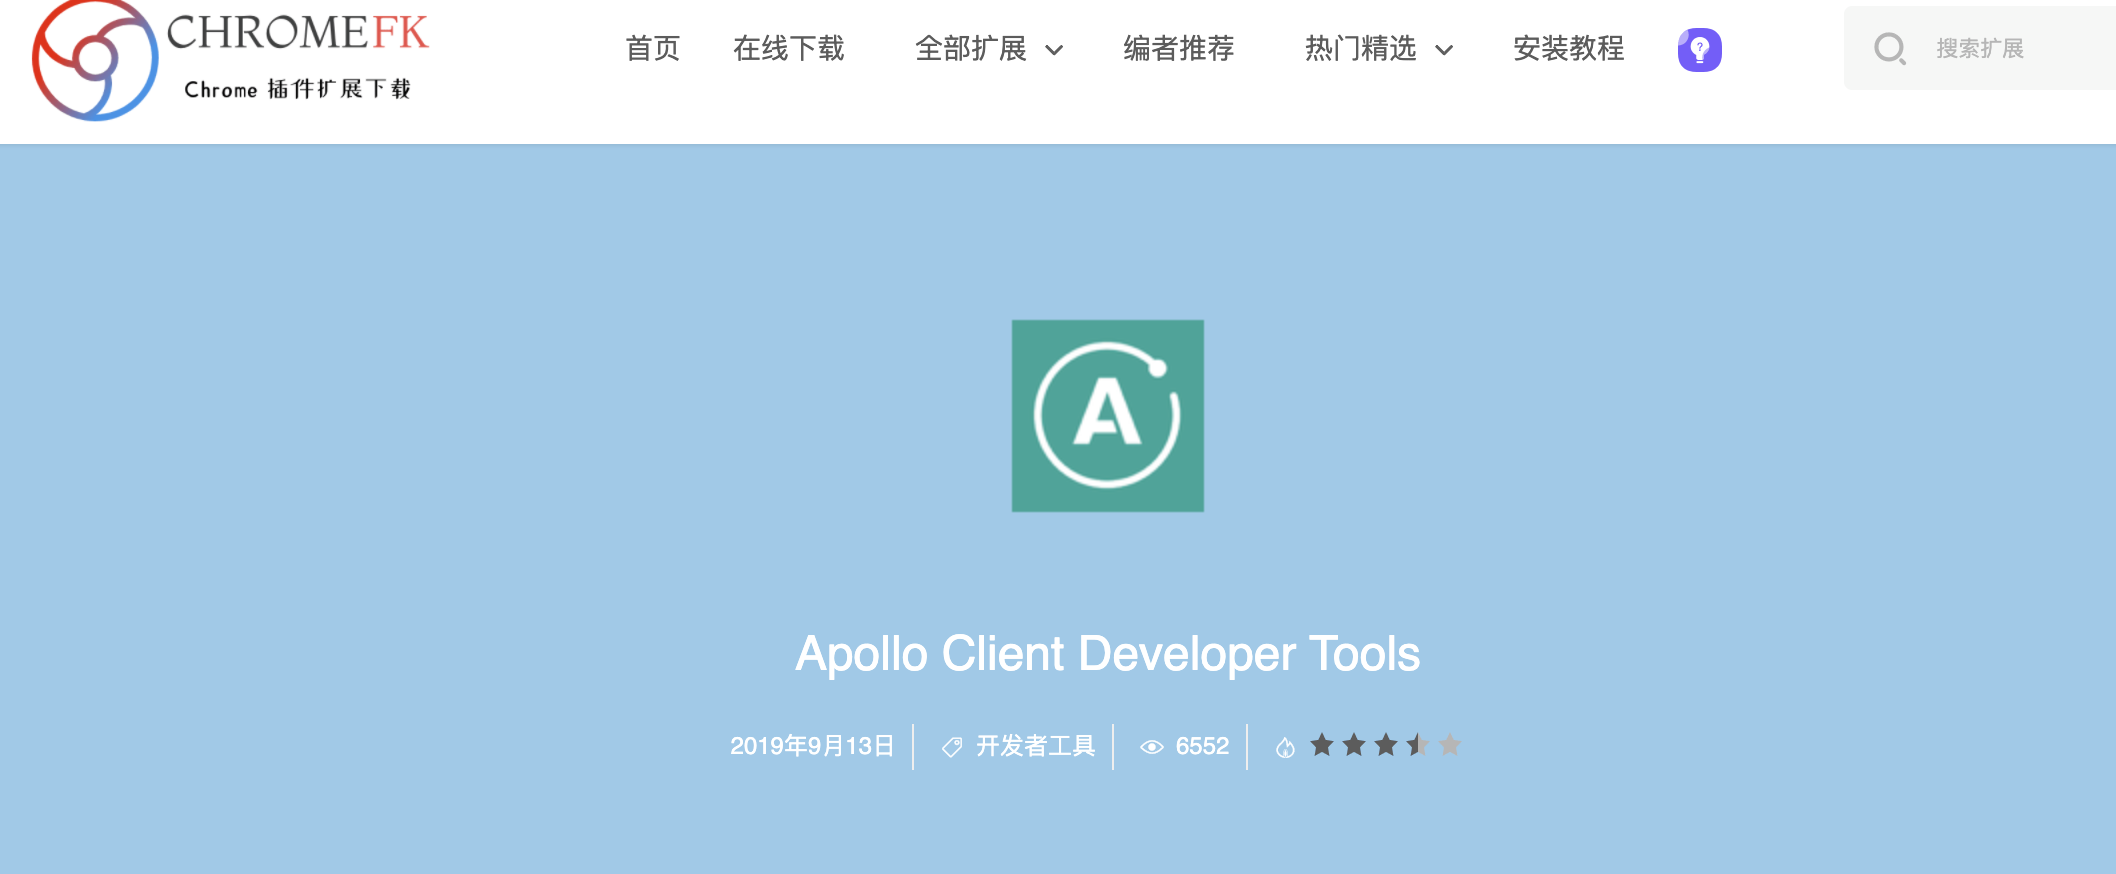Viewport: 2116px width, 874px height.
Task: Click the 2019年9月13日 date text
Action: [812, 746]
